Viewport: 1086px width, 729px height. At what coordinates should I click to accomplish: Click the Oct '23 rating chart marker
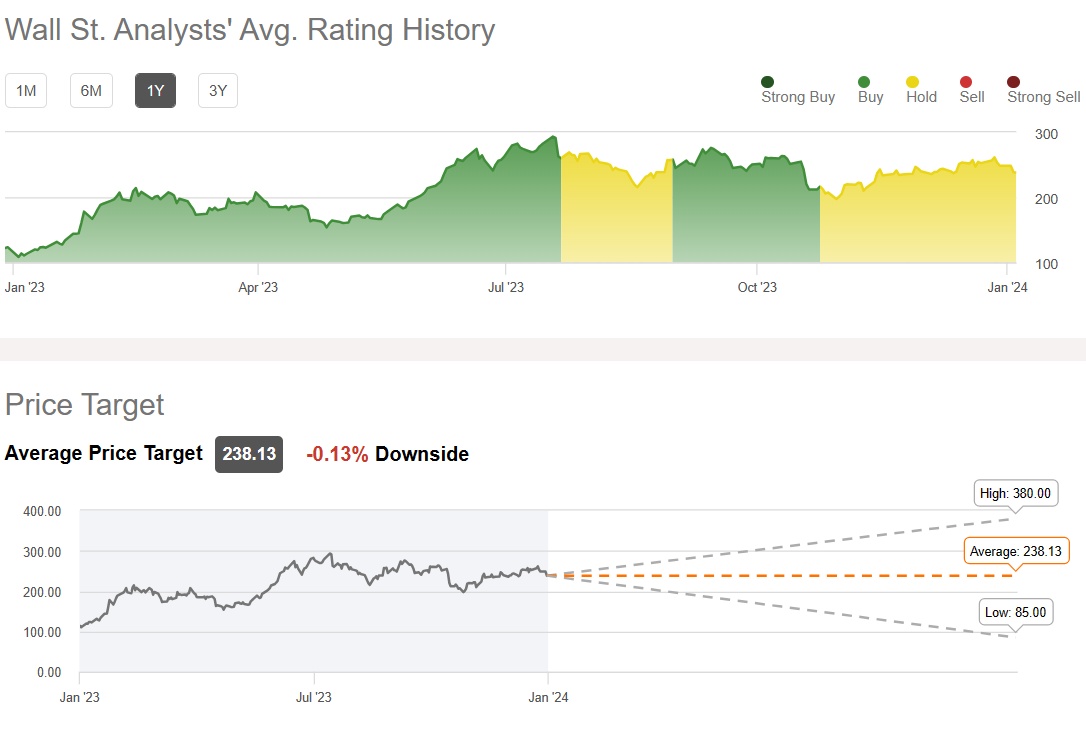[757, 288]
